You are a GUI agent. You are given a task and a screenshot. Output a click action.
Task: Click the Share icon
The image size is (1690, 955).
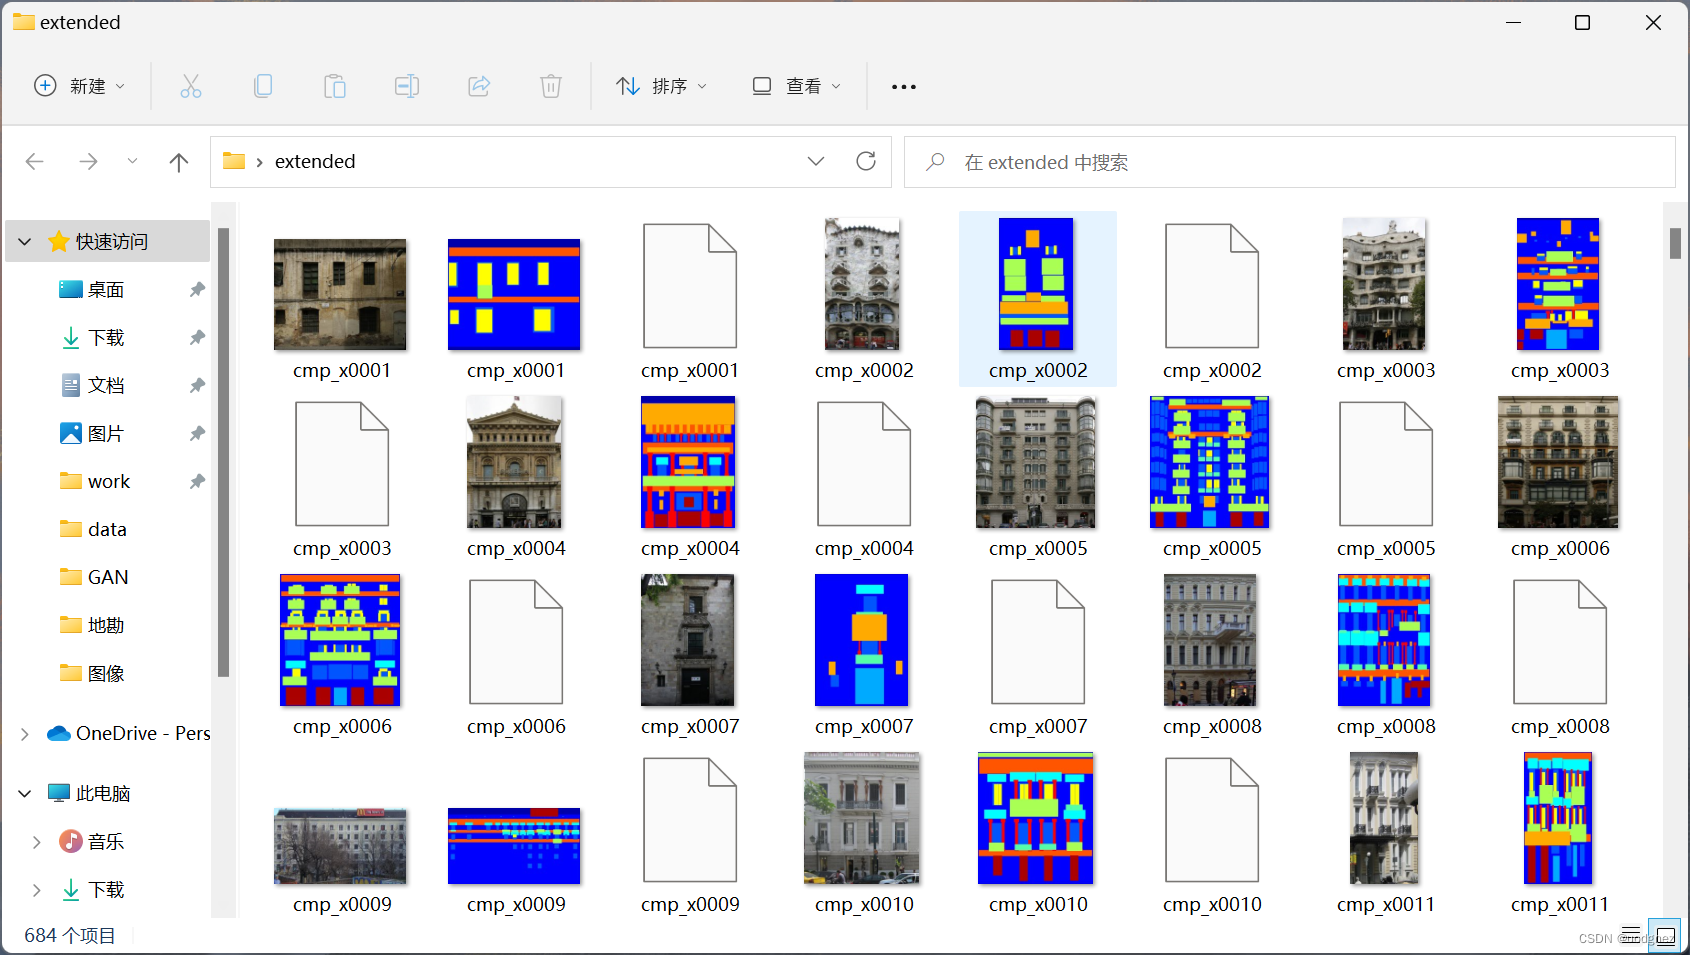479,86
